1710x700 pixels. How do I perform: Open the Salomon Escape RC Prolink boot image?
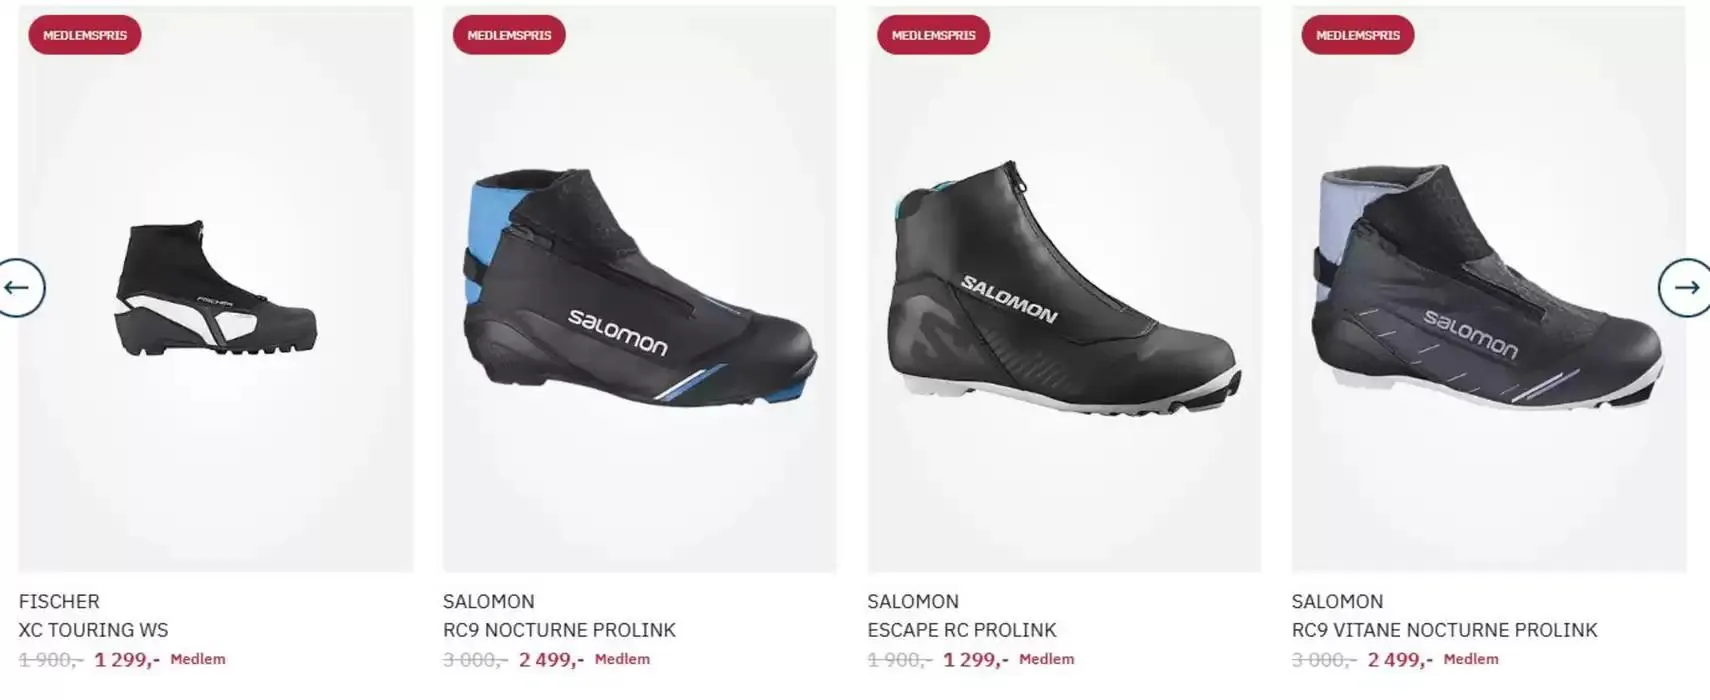[x=1064, y=289]
